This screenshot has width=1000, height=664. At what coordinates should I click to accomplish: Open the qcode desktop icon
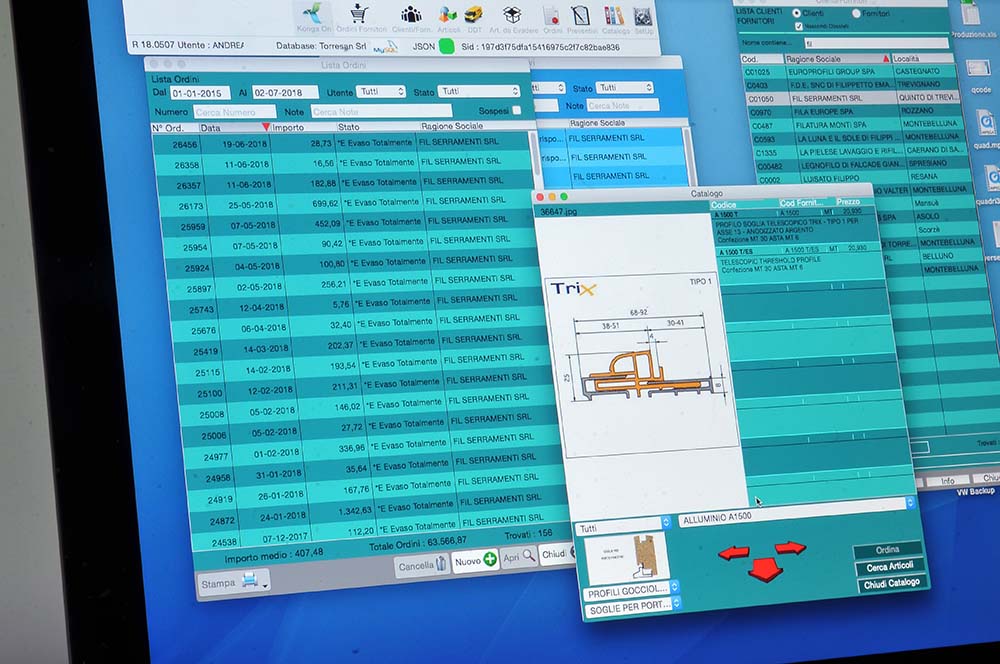pos(980,75)
